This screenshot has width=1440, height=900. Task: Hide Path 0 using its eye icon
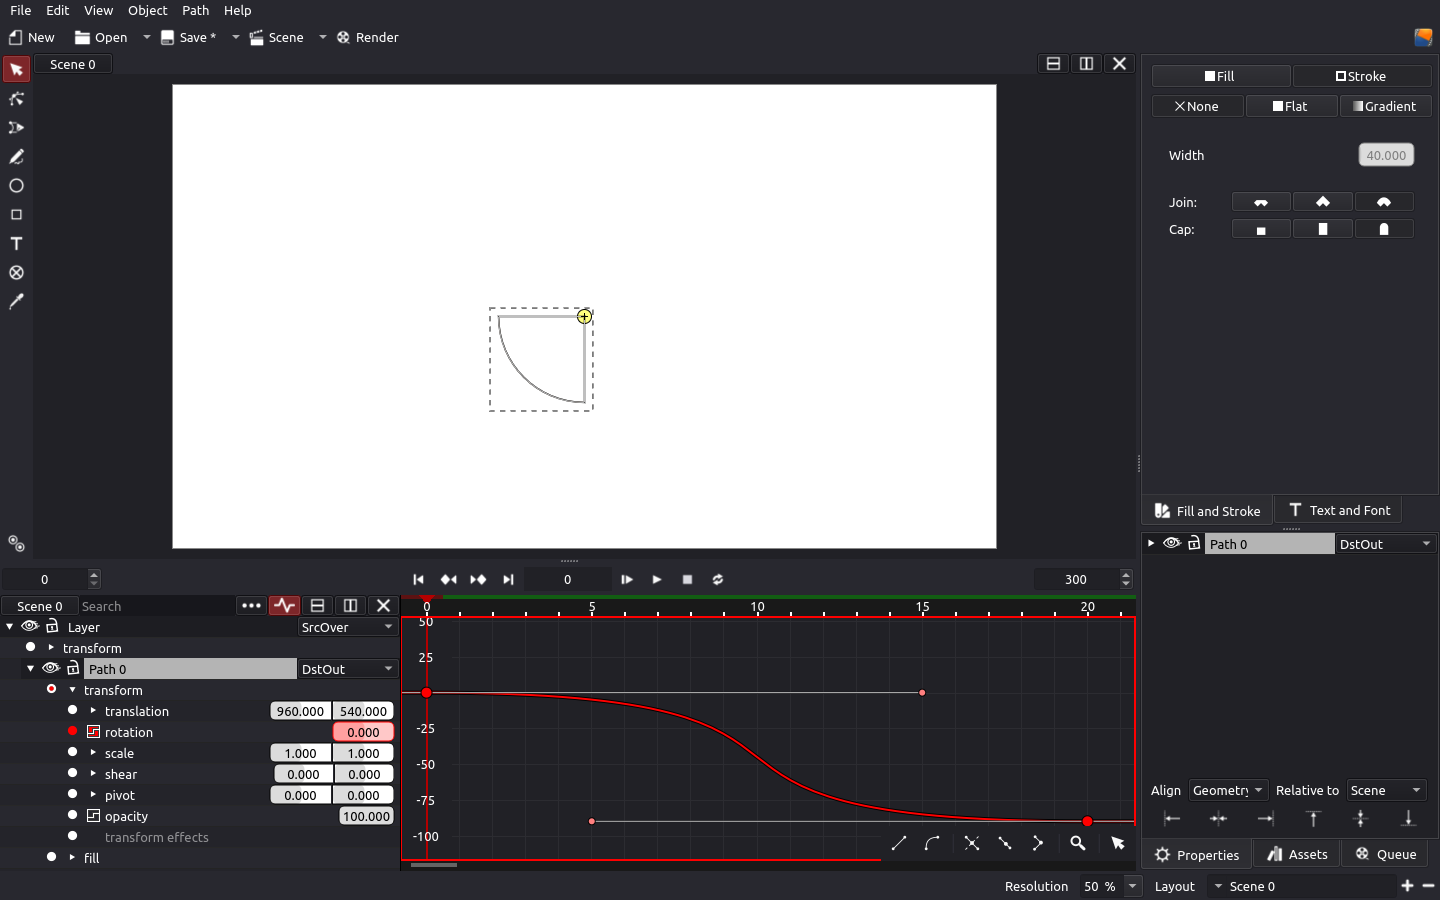51,669
